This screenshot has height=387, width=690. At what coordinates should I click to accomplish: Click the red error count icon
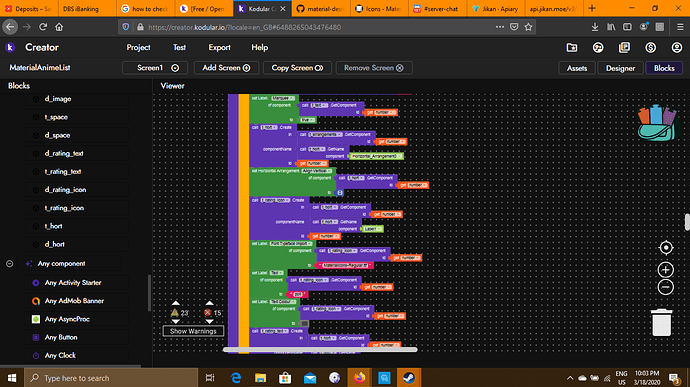[208, 313]
